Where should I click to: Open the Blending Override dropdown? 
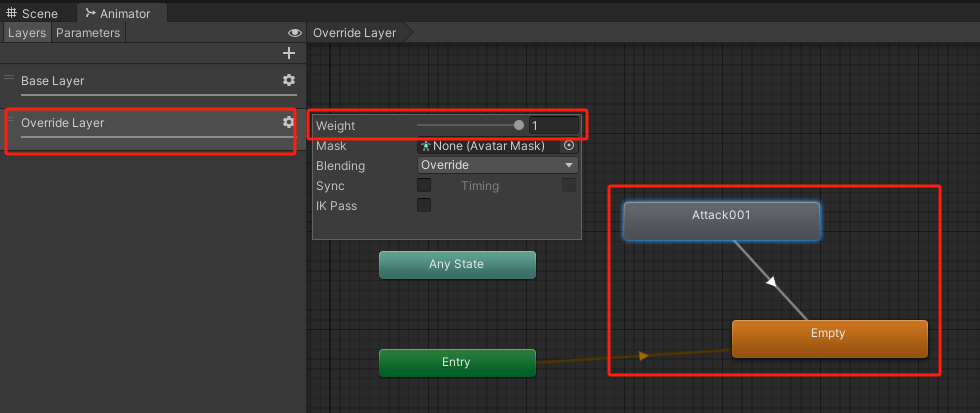(498, 165)
